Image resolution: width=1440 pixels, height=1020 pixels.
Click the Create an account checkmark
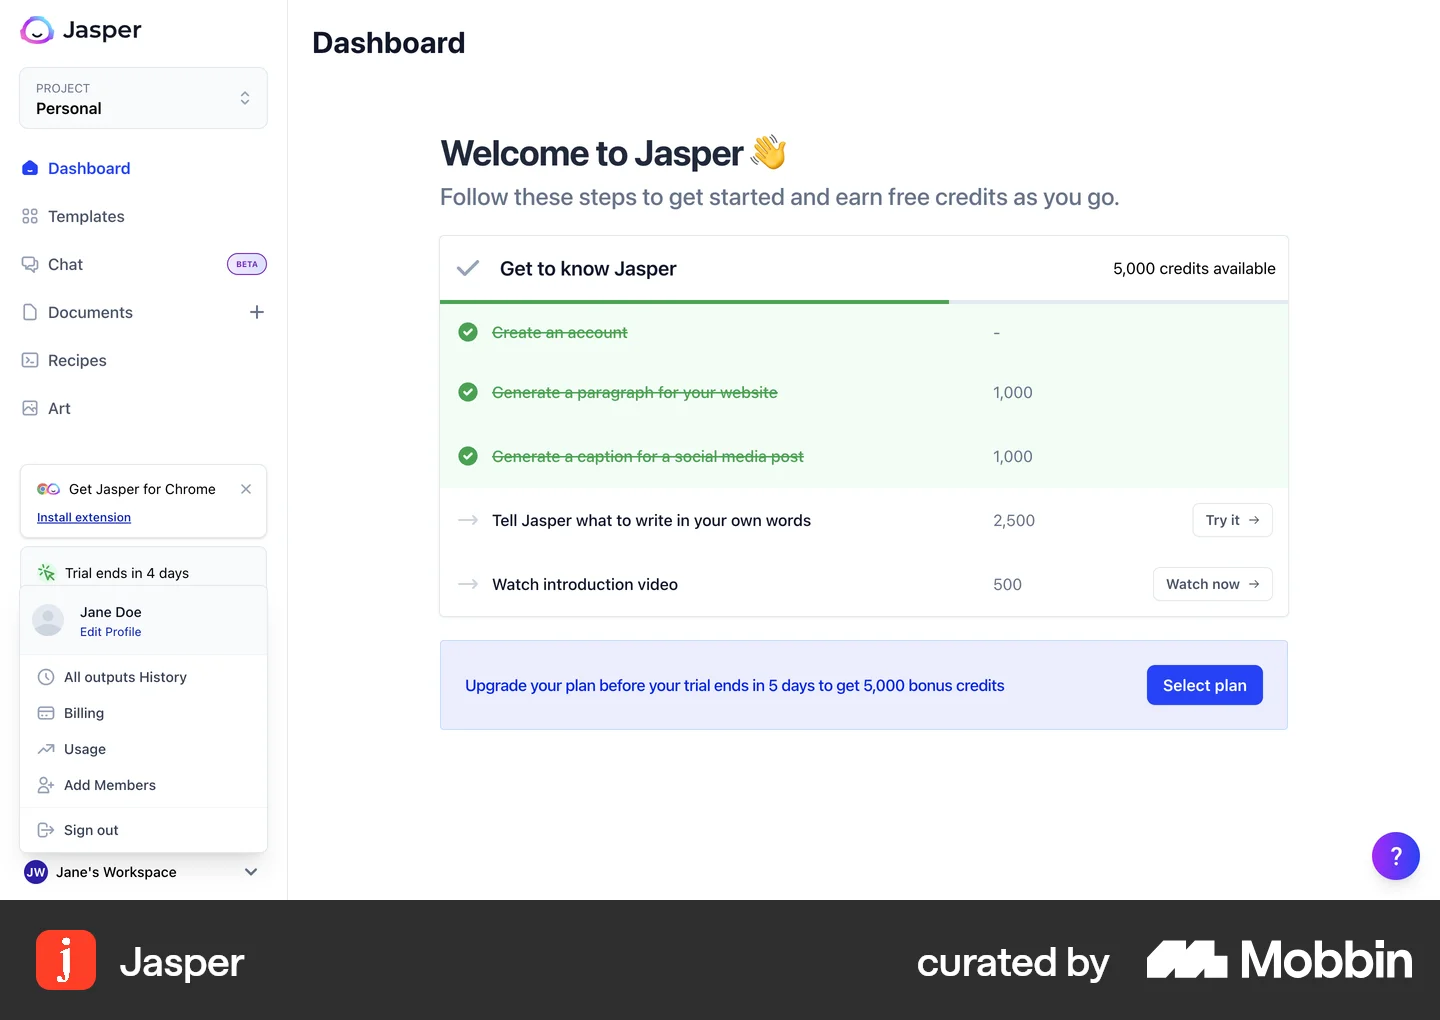pos(468,332)
